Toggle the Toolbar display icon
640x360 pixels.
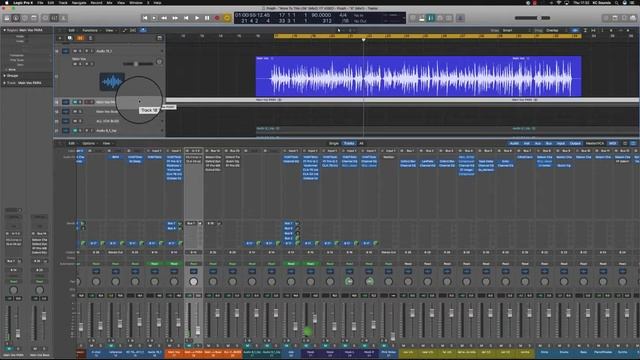click(x=34, y=18)
